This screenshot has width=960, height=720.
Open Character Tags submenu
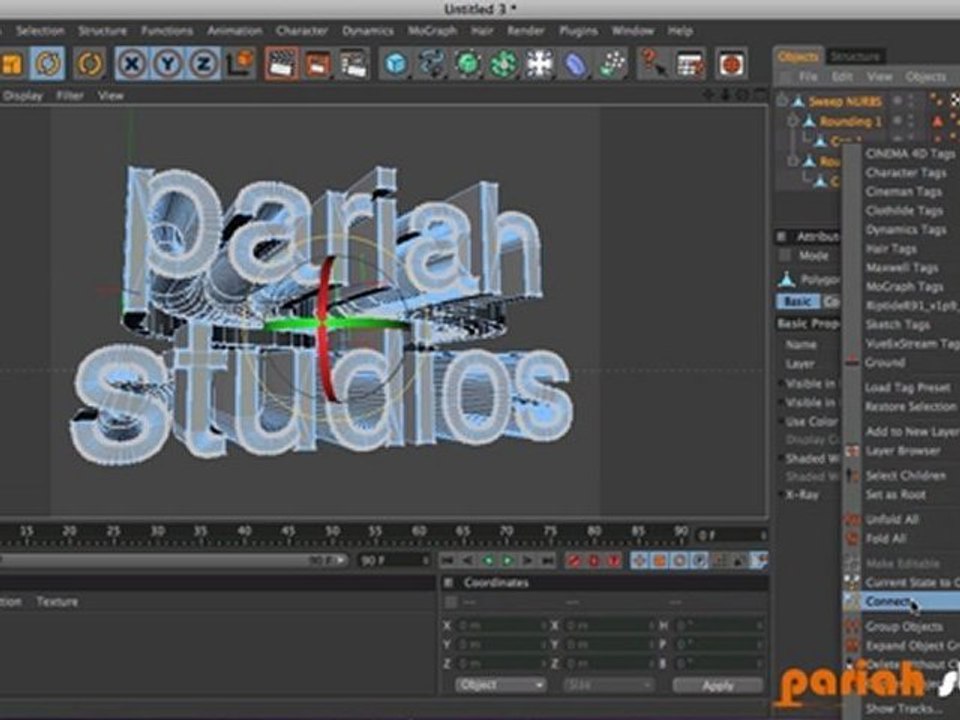906,173
